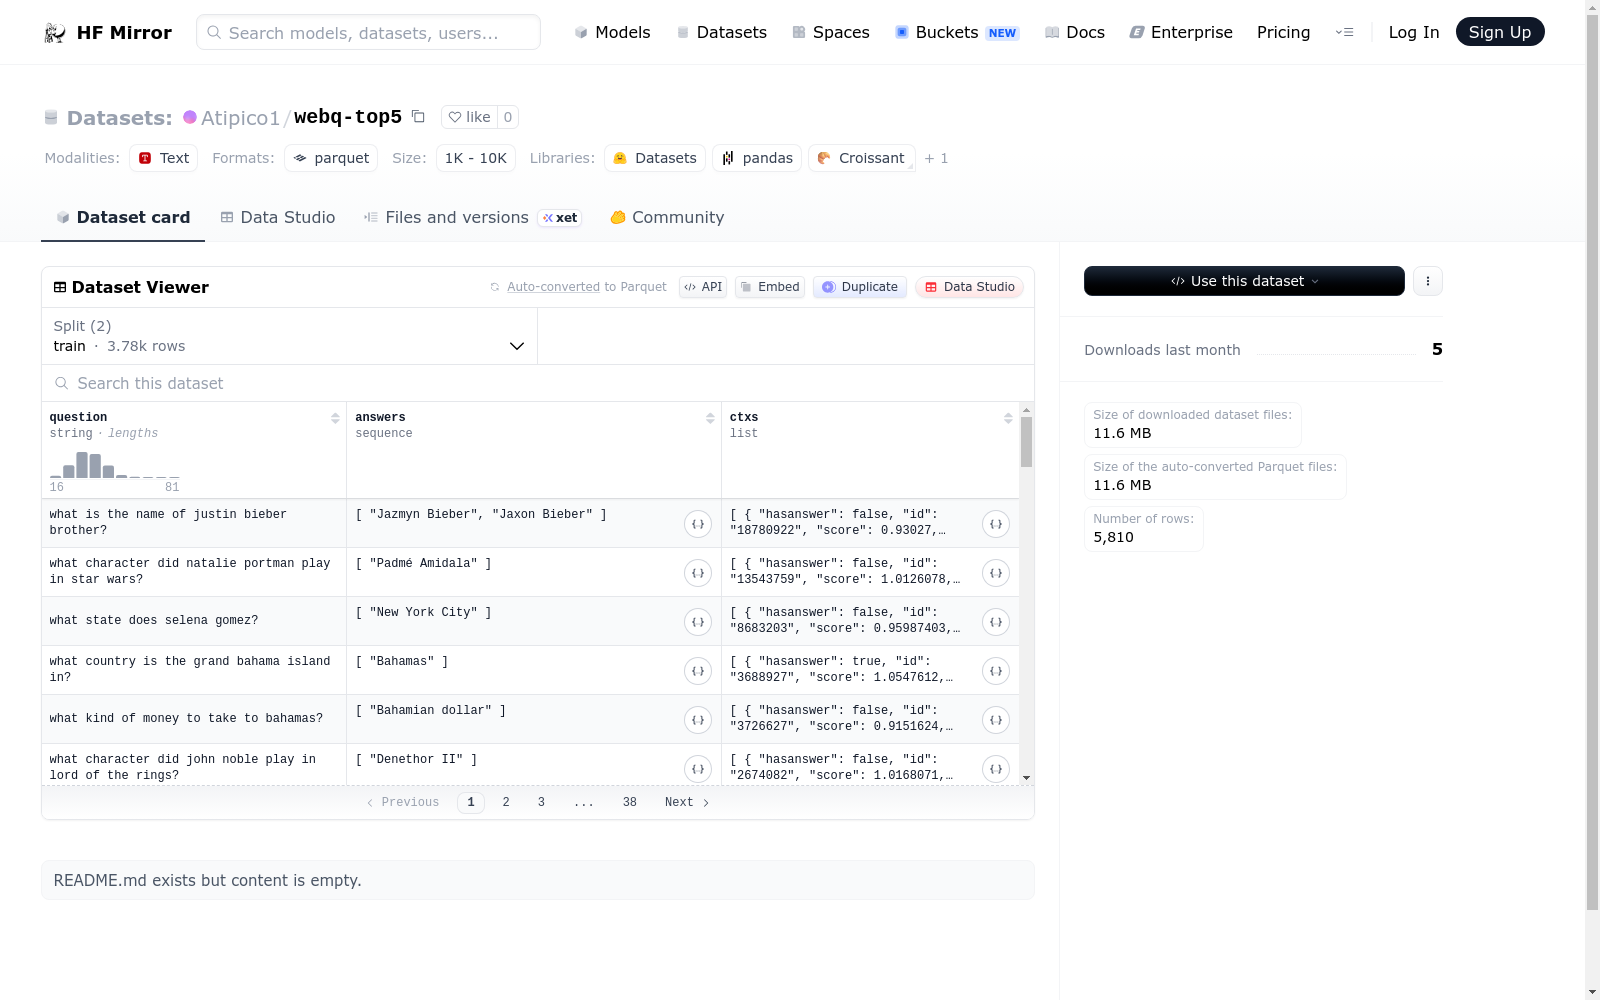Open Buckets in the top navigation
The height and width of the screenshot is (1000, 1600).
tap(956, 32)
